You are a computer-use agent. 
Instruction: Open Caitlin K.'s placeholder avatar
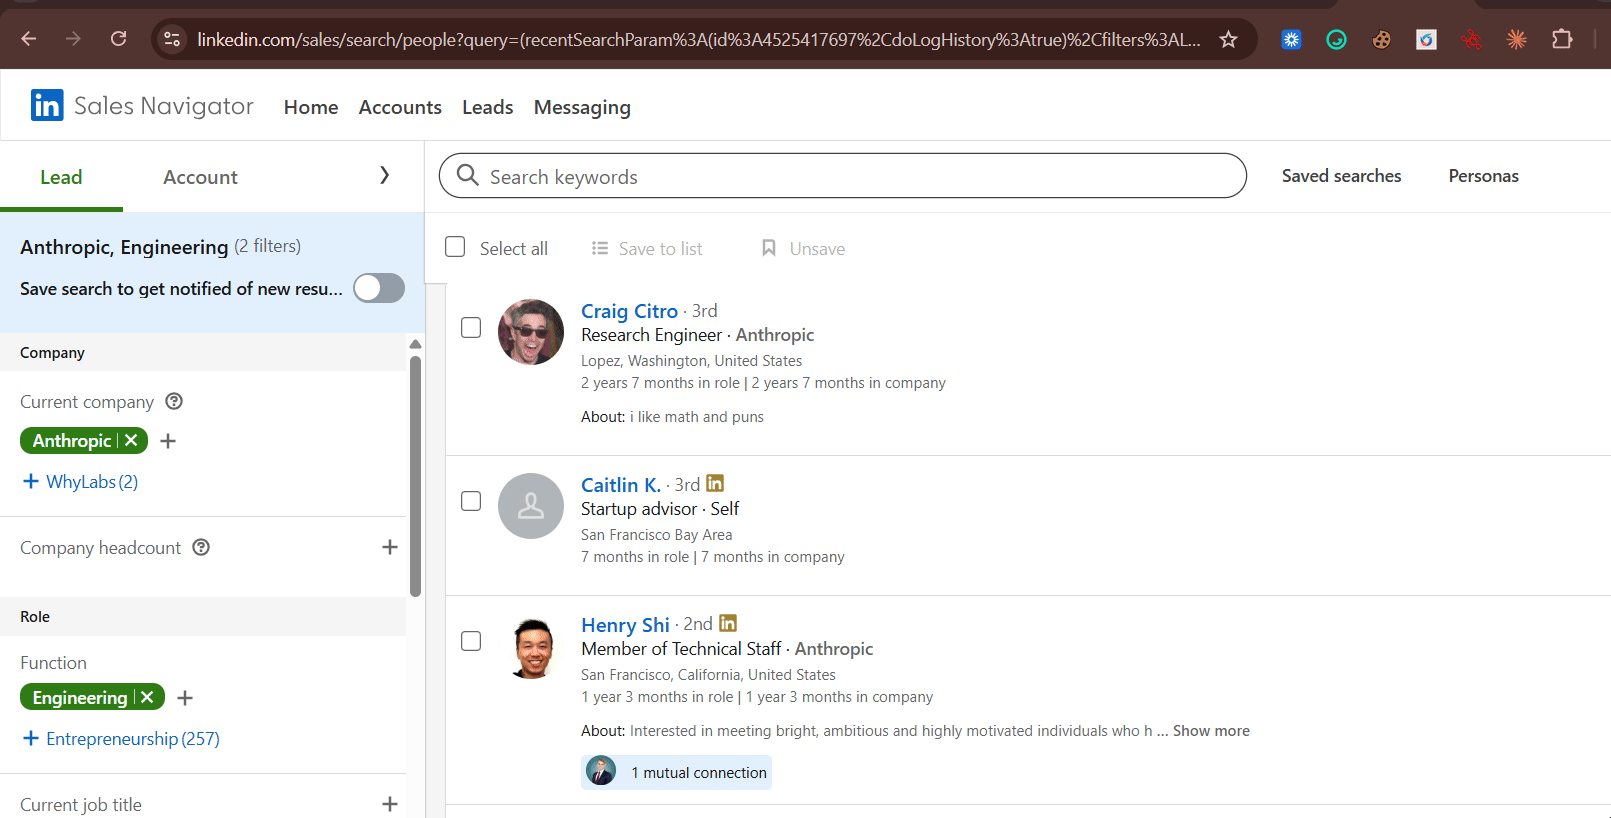coord(531,506)
